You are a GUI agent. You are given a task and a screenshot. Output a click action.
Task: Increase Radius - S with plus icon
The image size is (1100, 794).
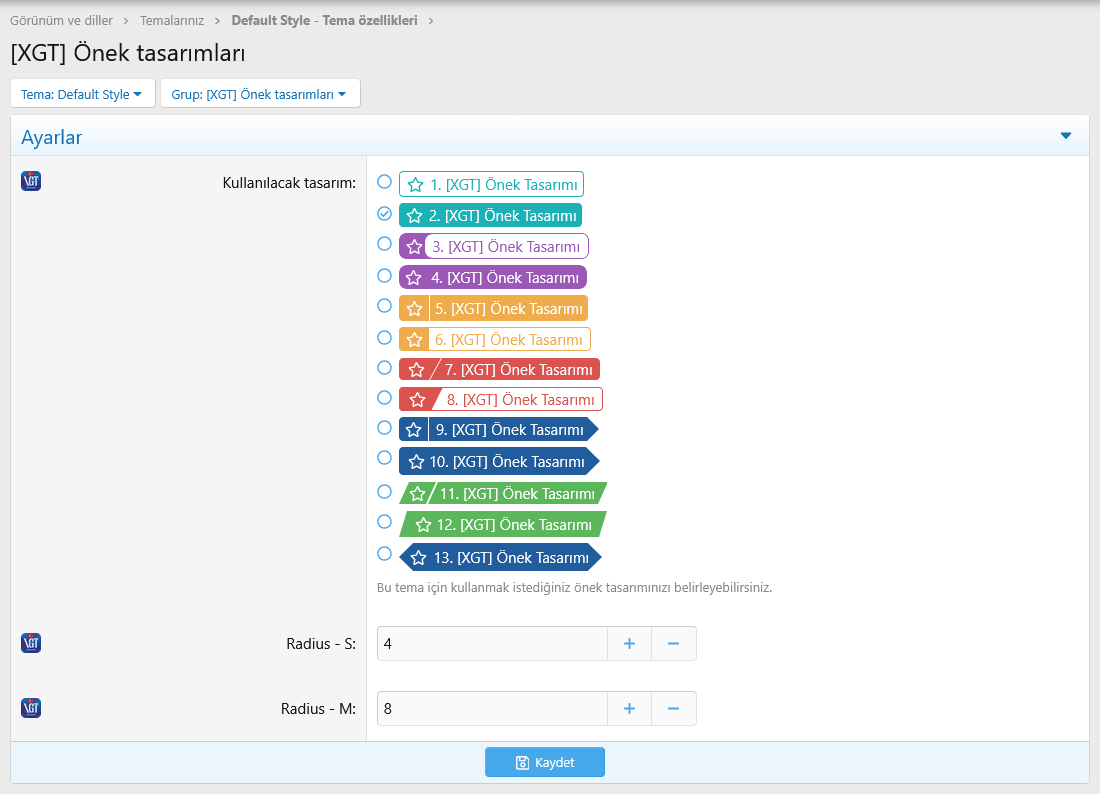click(629, 644)
